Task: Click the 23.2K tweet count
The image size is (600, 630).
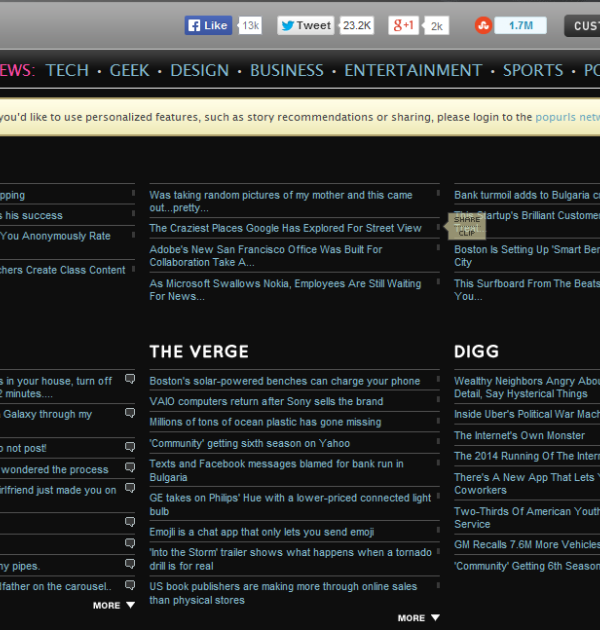Action: point(357,26)
